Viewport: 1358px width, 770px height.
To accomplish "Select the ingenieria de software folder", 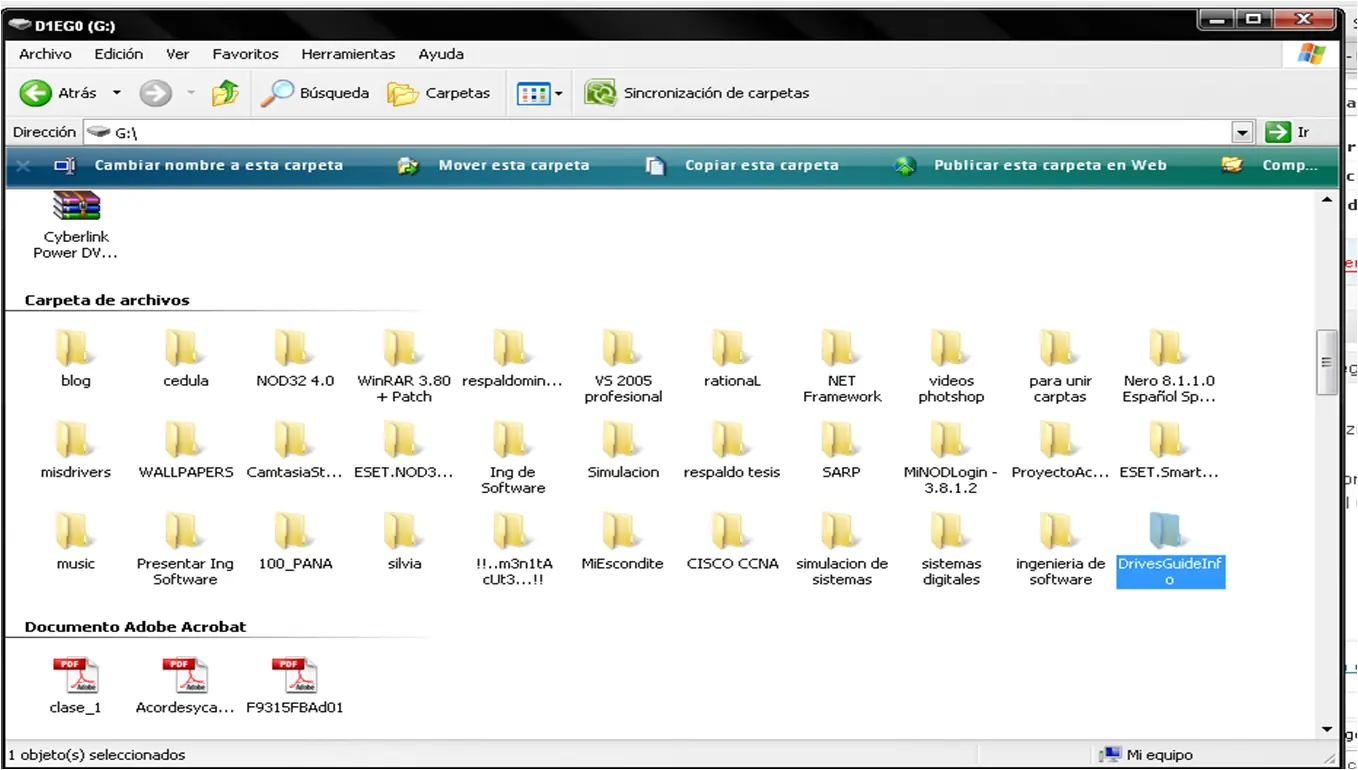I will (1060, 548).
